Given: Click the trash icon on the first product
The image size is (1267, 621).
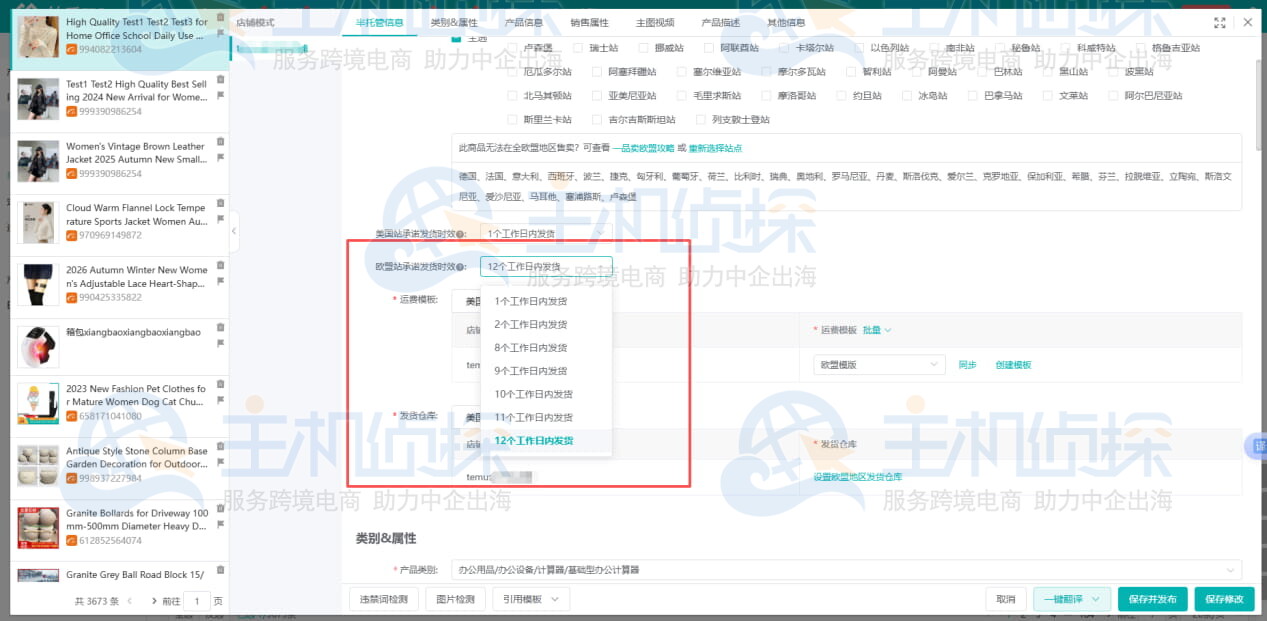Looking at the screenshot, I should 220,19.
